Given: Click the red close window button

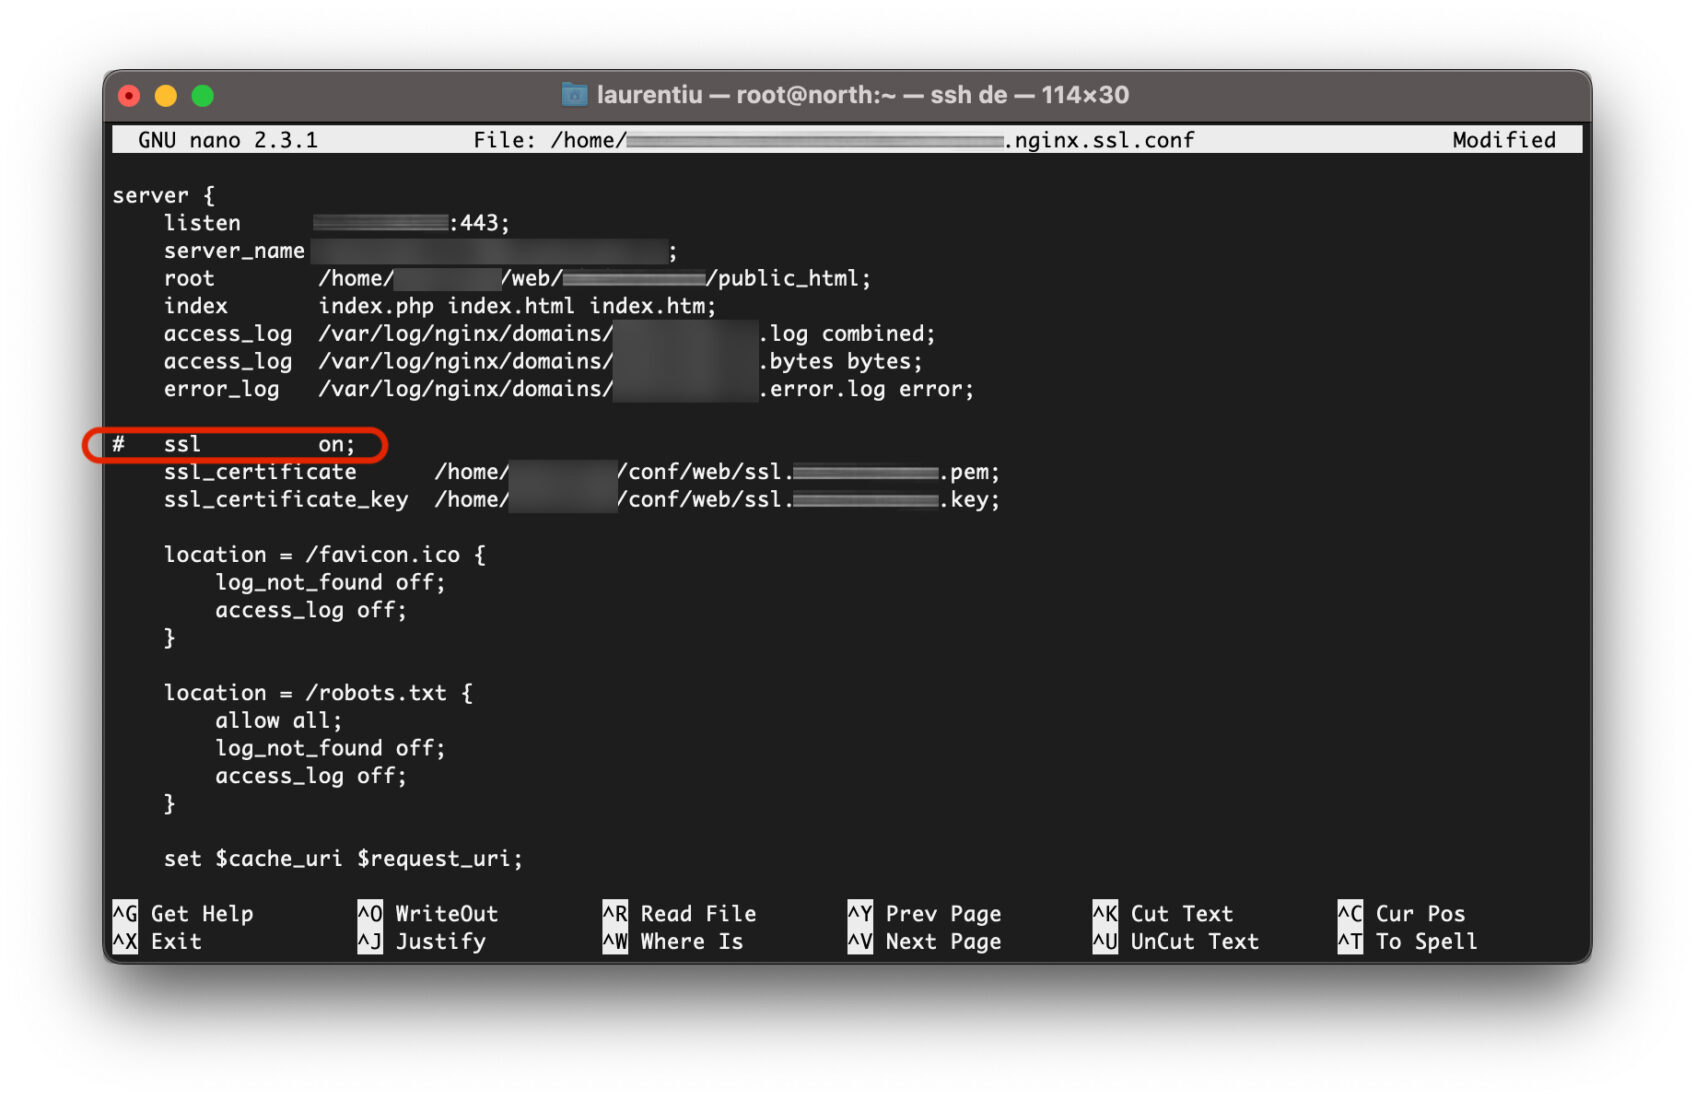Looking at the screenshot, I should pyautogui.click(x=129, y=96).
